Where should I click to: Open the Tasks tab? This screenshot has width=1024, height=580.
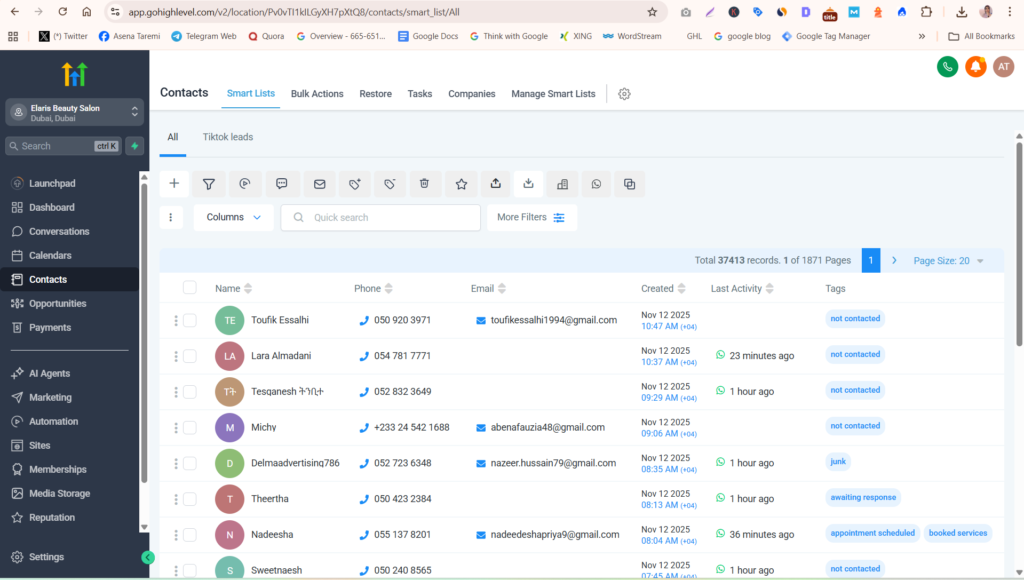click(420, 94)
